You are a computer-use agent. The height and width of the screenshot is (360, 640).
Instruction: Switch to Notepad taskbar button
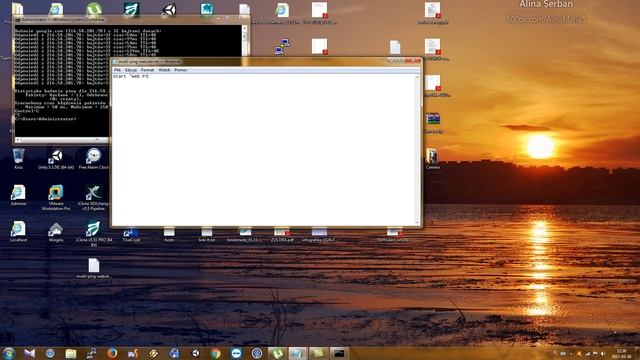point(298,353)
